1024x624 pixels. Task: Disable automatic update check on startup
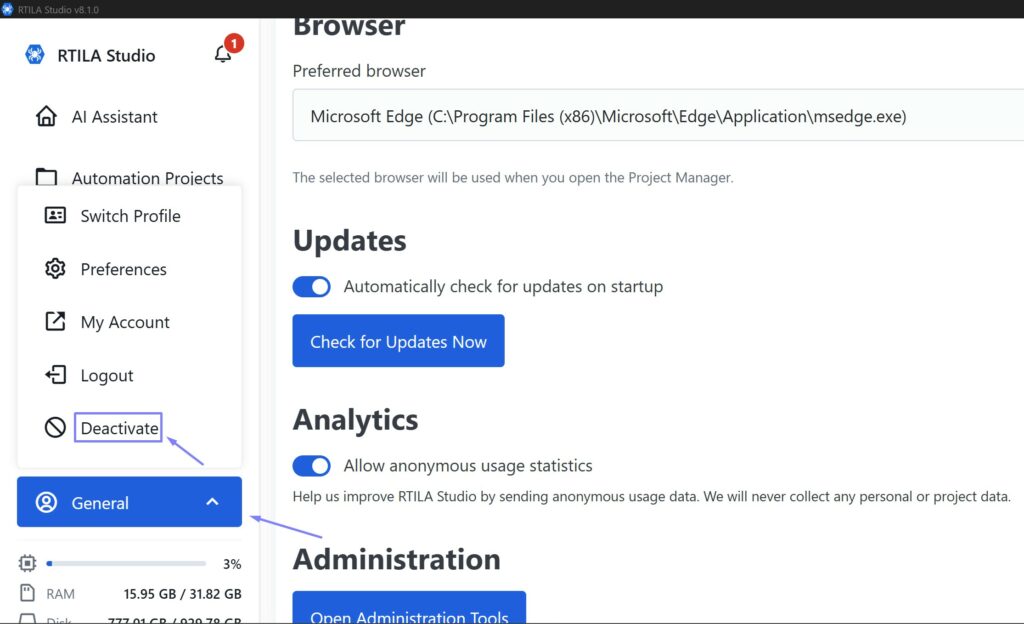pyautogui.click(x=311, y=287)
